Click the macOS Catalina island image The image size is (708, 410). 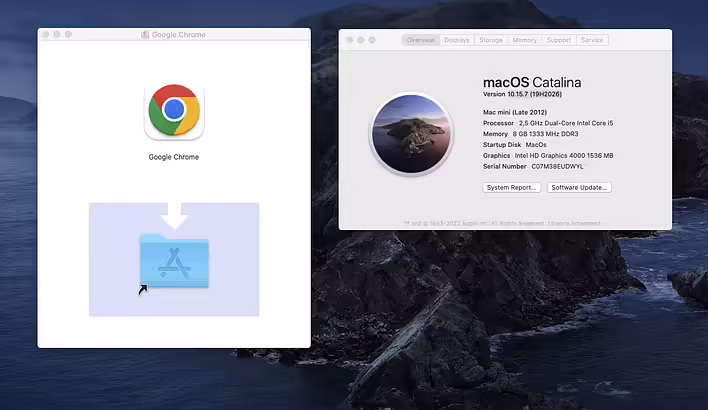click(413, 133)
